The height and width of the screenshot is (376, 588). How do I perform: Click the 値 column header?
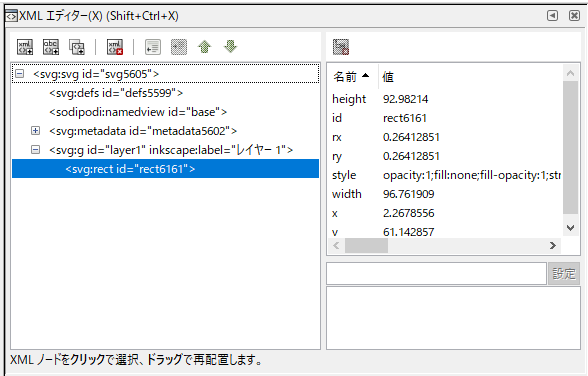(x=388, y=77)
